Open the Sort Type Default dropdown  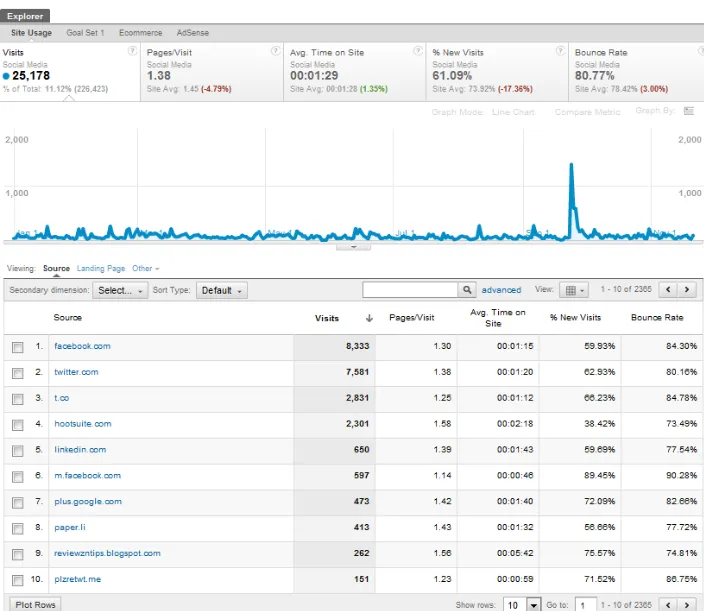point(221,290)
